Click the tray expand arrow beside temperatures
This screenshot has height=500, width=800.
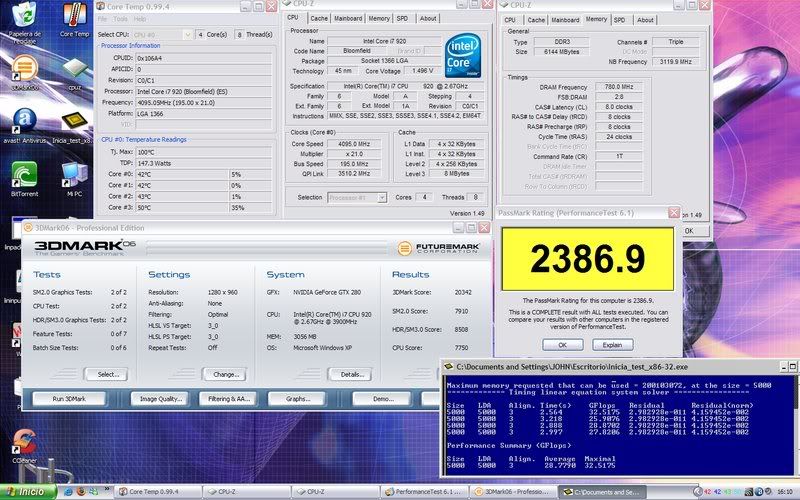(697, 492)
